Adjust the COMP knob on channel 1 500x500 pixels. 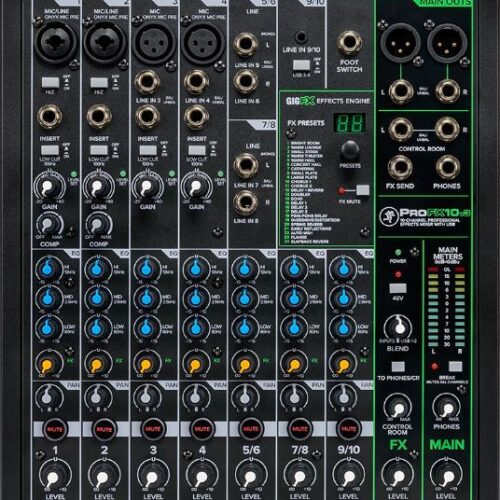point(49,224)
